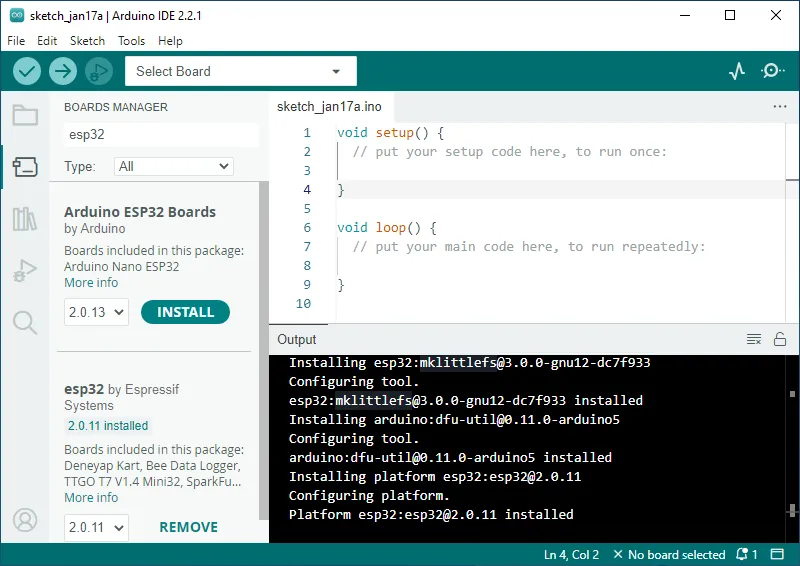Open editor tab options ellipsis menu

pyautogui.click(x=780, y=106)
